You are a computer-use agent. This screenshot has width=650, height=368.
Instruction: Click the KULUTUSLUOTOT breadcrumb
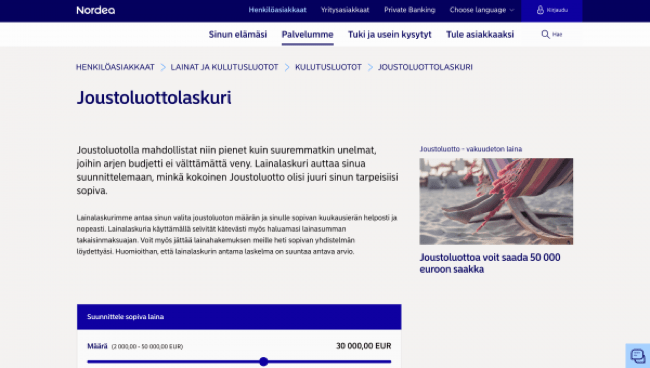click(328, 67)
